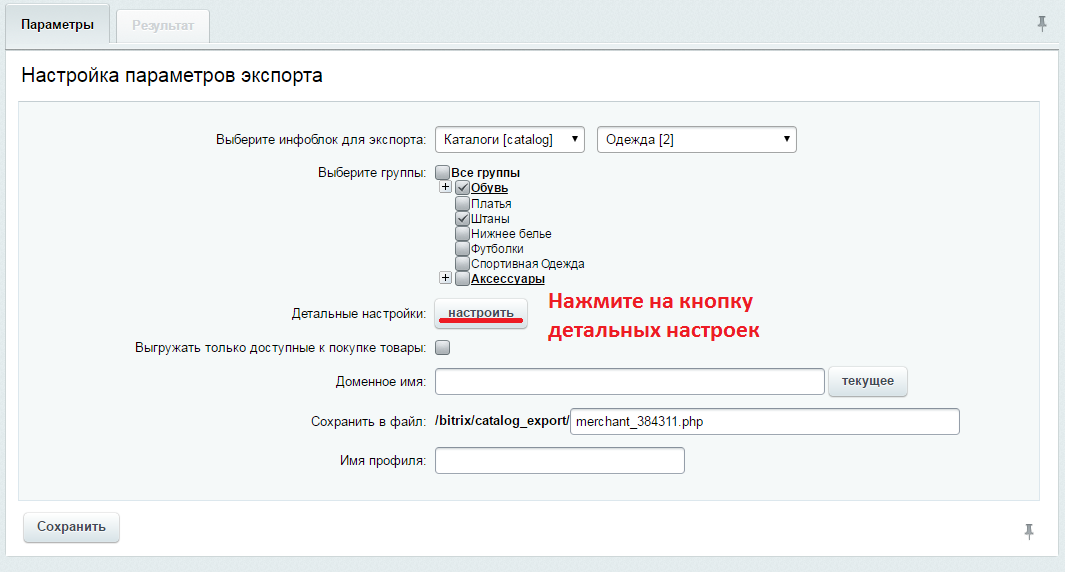Check the Все группы checkbox

443,173
